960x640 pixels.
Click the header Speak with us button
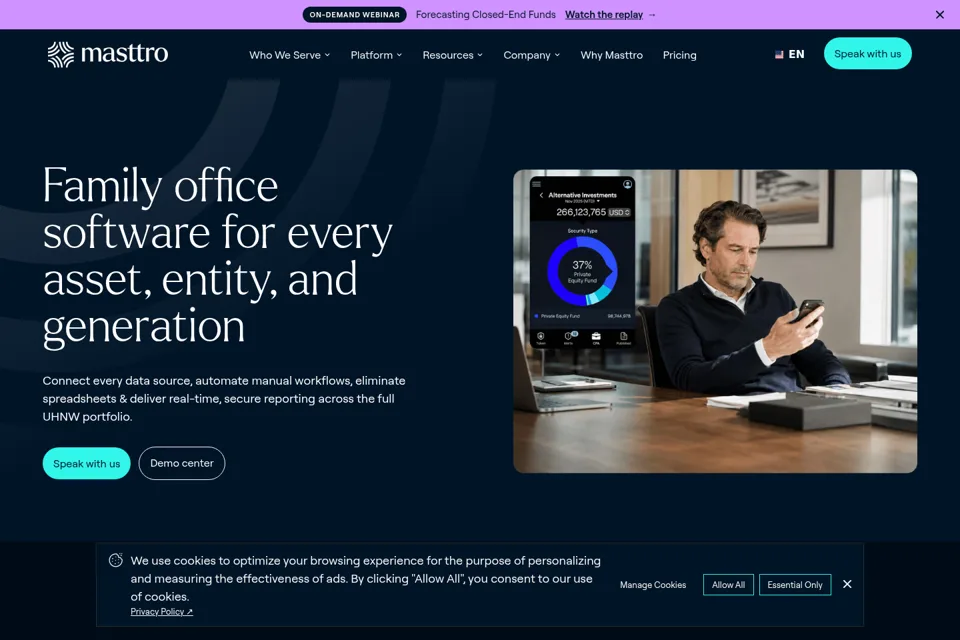click(868, 54)
